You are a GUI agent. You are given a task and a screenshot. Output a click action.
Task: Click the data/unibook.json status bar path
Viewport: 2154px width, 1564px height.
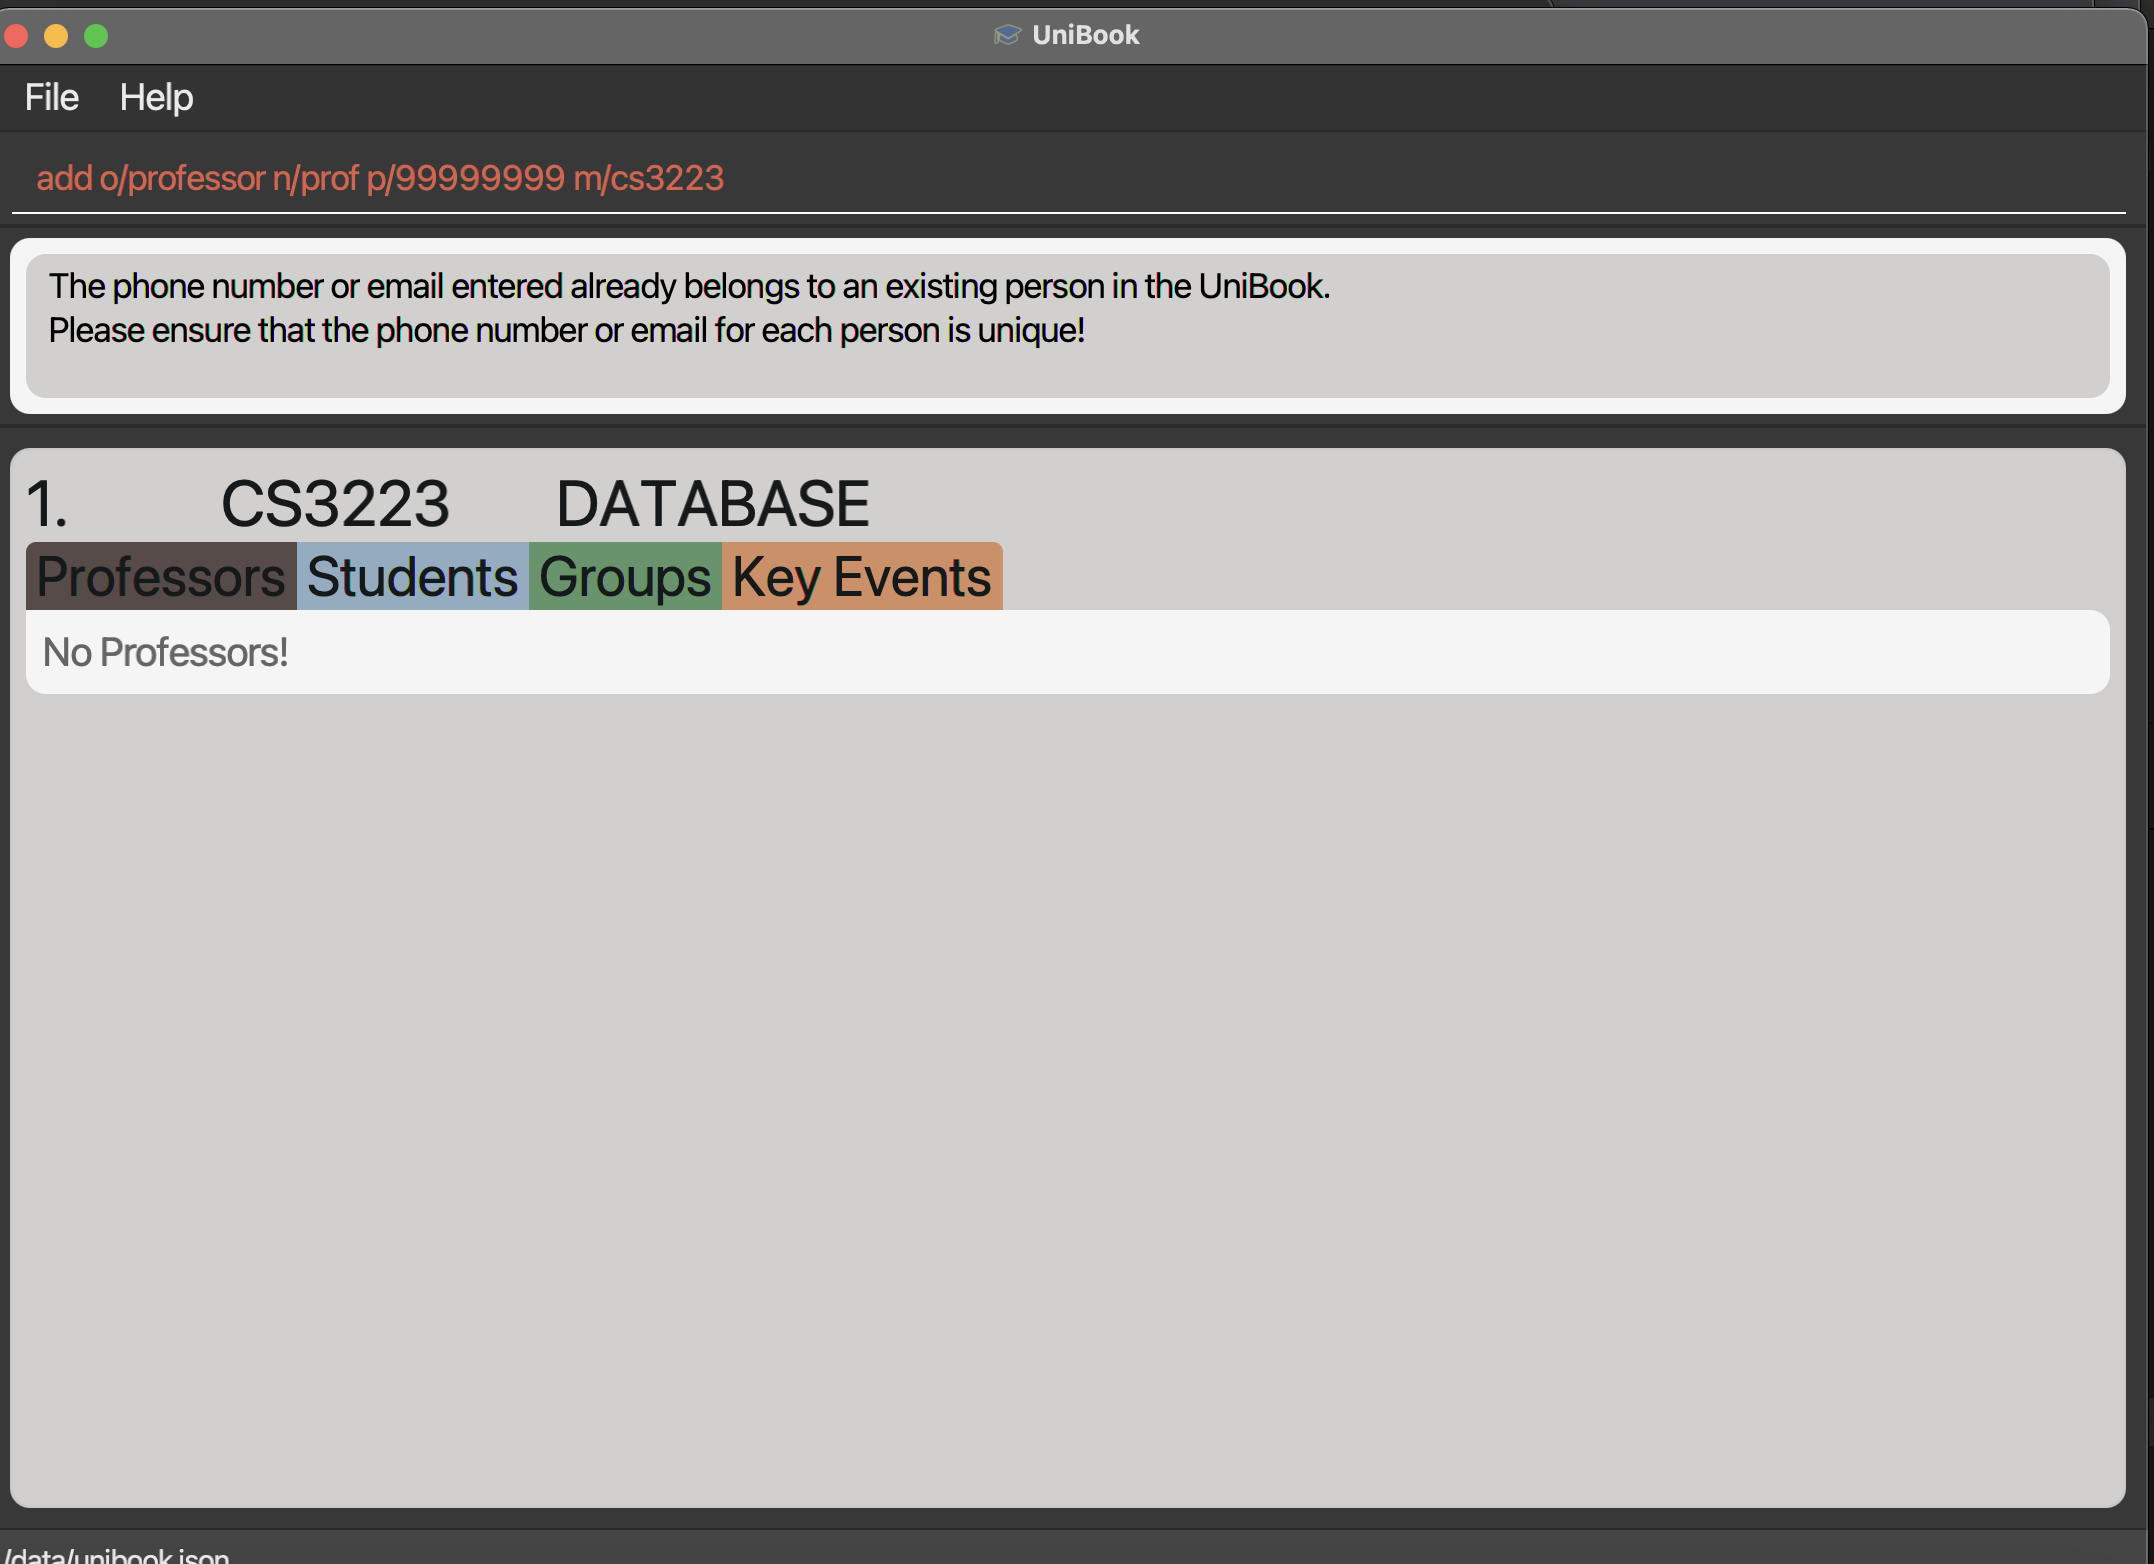118,1555
